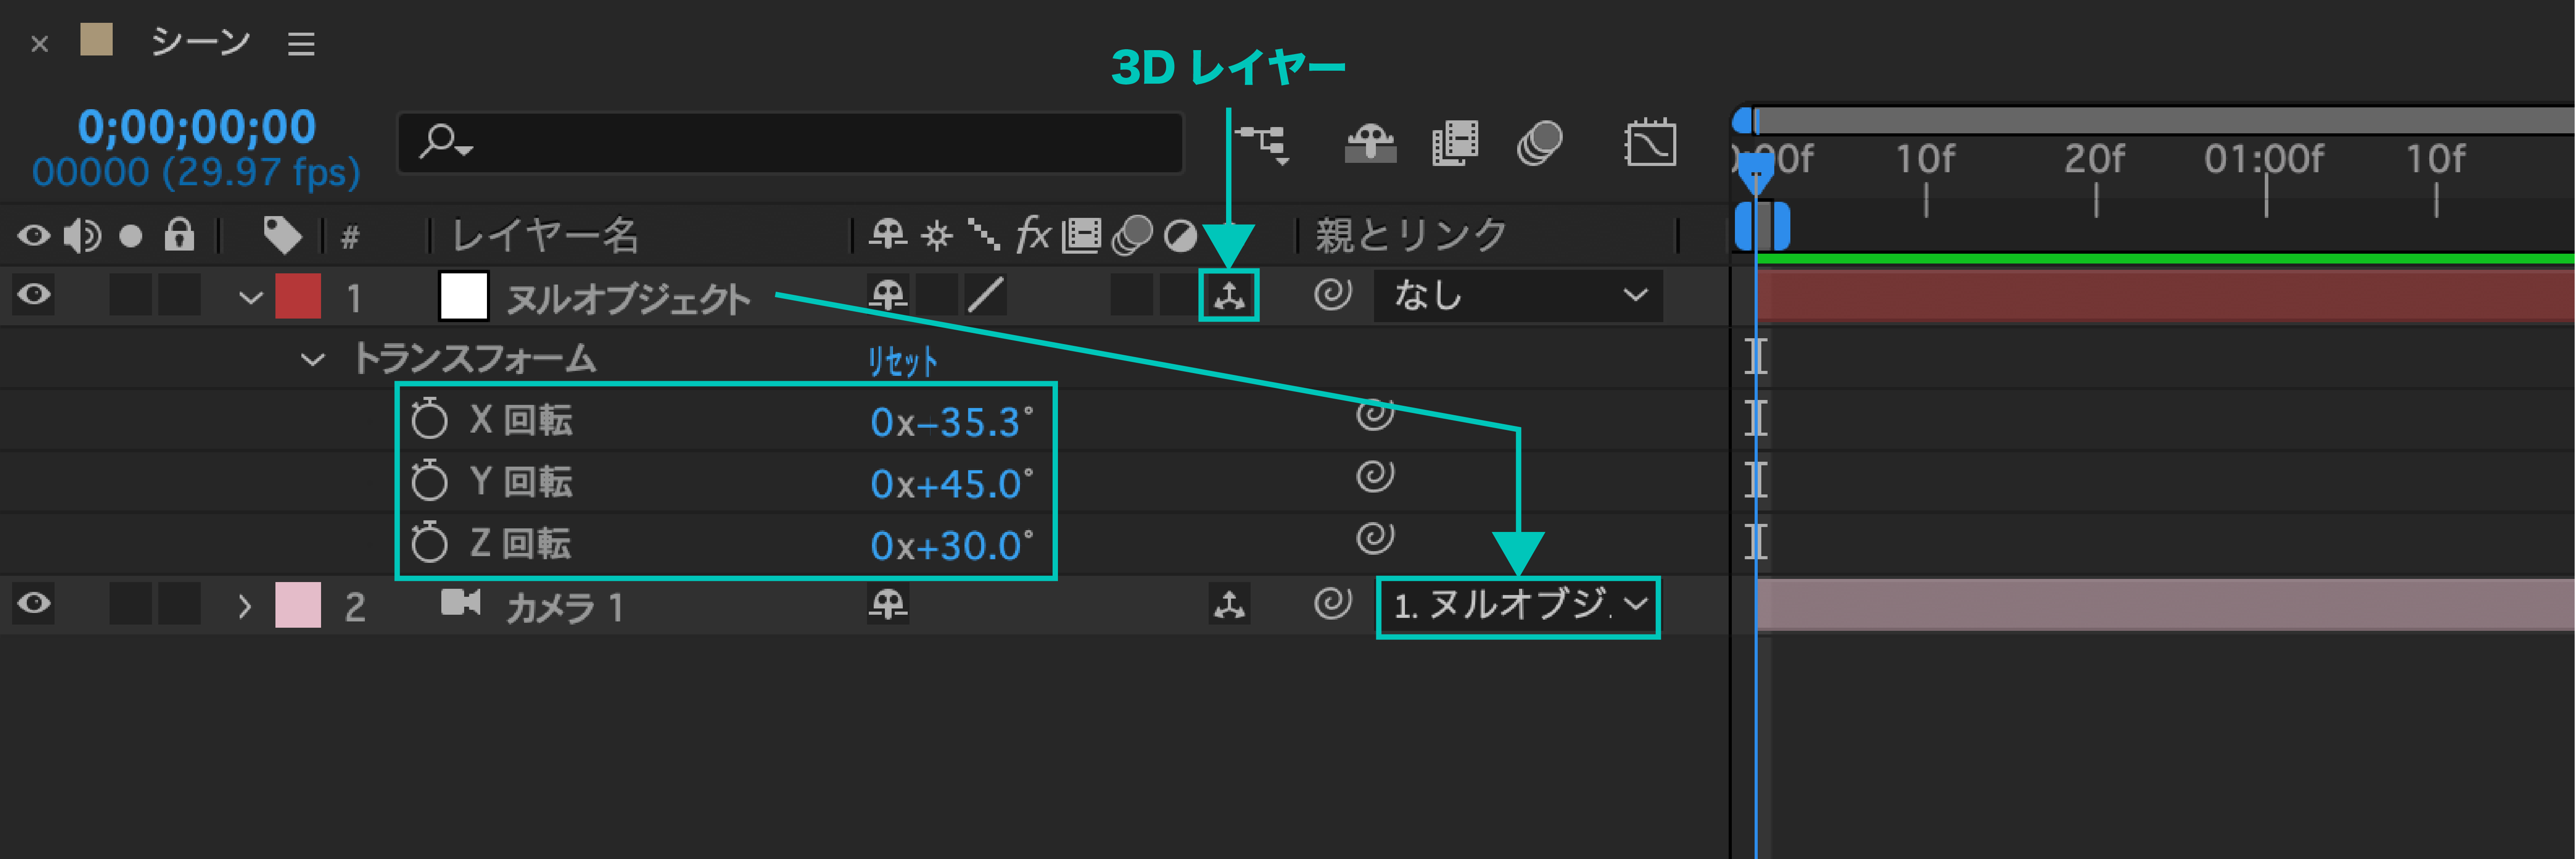
Task: Click the search magnifier icon
Action: click(x=444, y=142)
